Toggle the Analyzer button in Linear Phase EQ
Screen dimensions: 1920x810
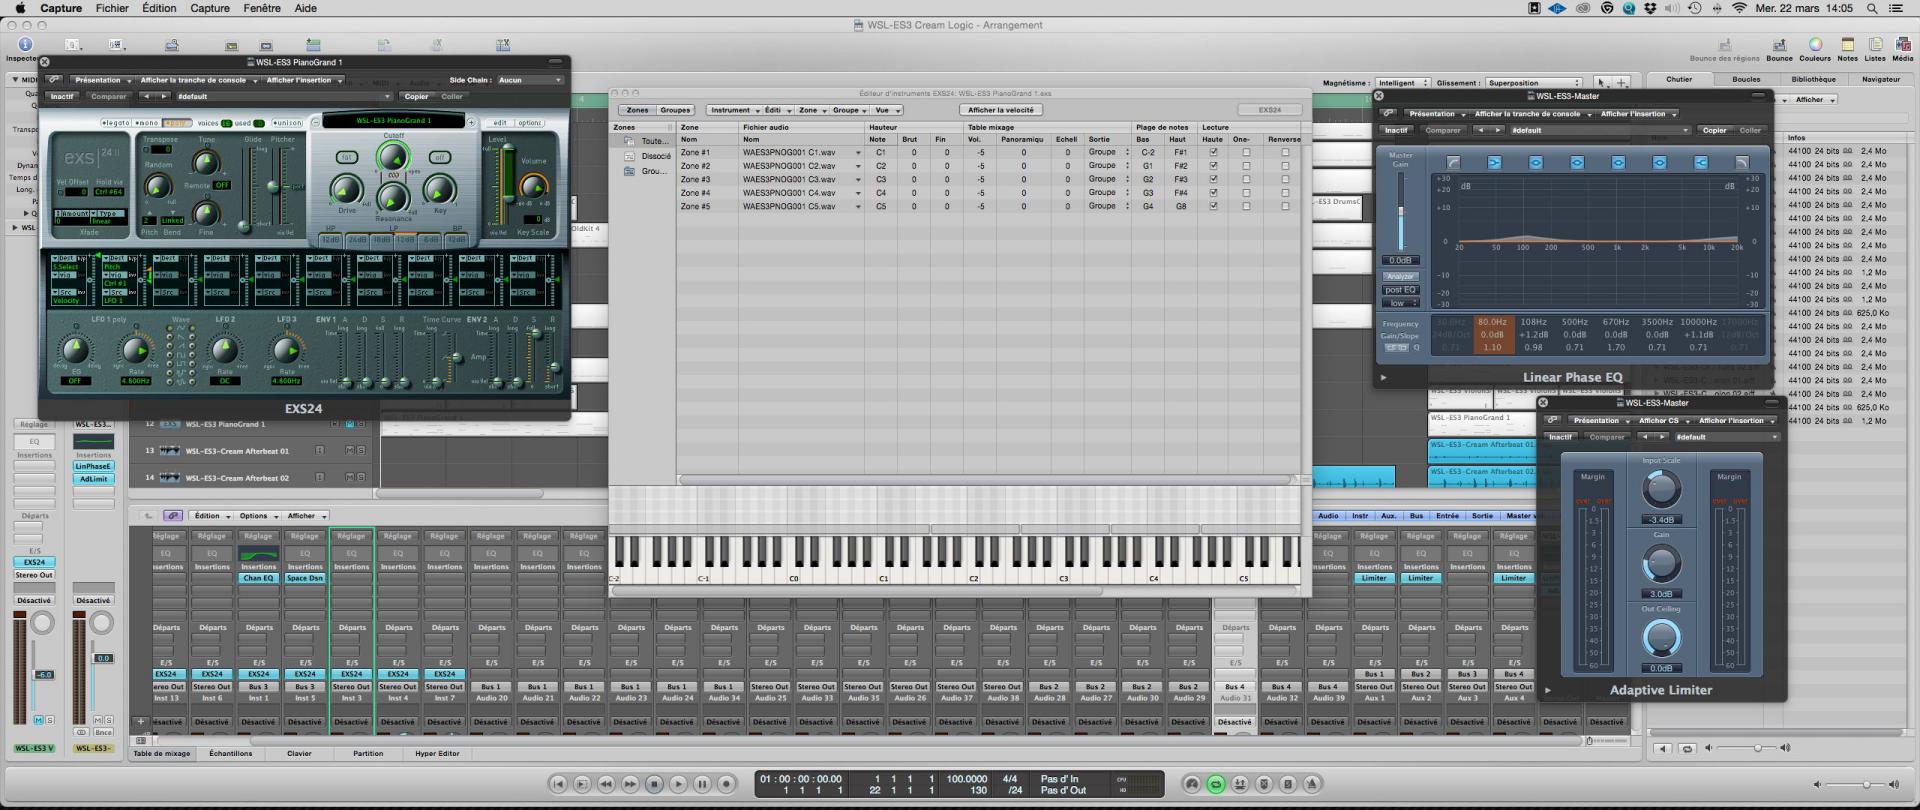pos(1400,277)
